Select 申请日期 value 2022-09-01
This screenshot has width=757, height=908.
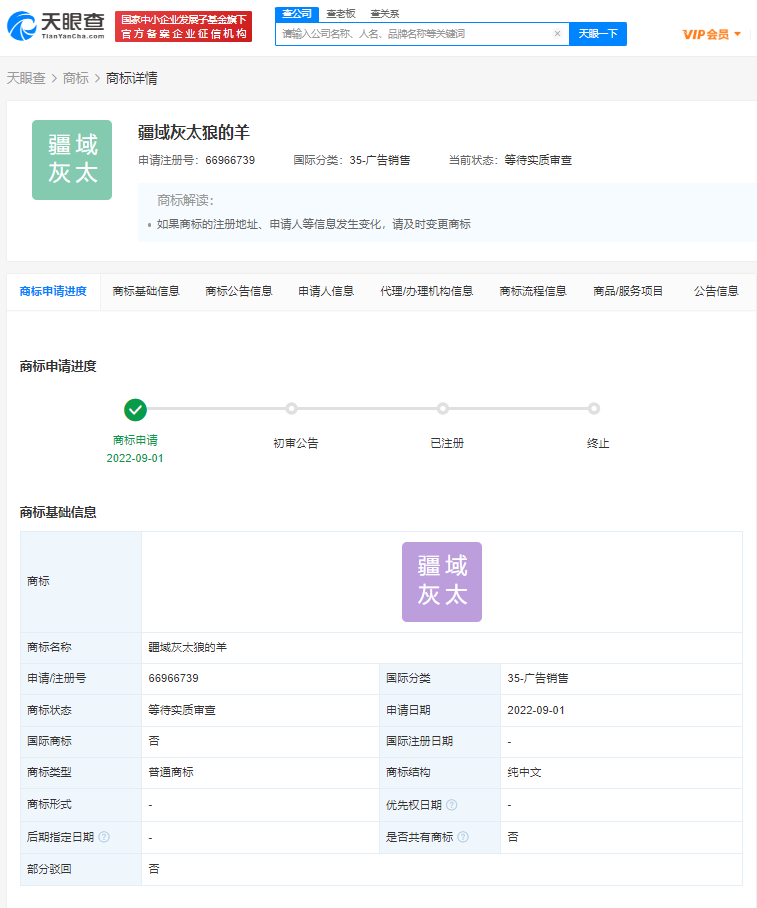536,710
